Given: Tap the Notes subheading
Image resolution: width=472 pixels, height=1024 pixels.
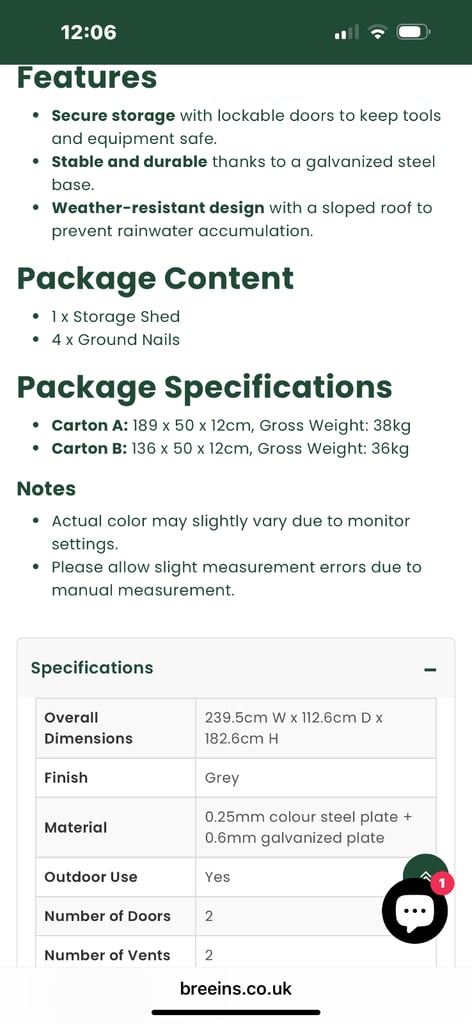Looking at the screenshot, I should pyautogui.click(x=46, y=488).
